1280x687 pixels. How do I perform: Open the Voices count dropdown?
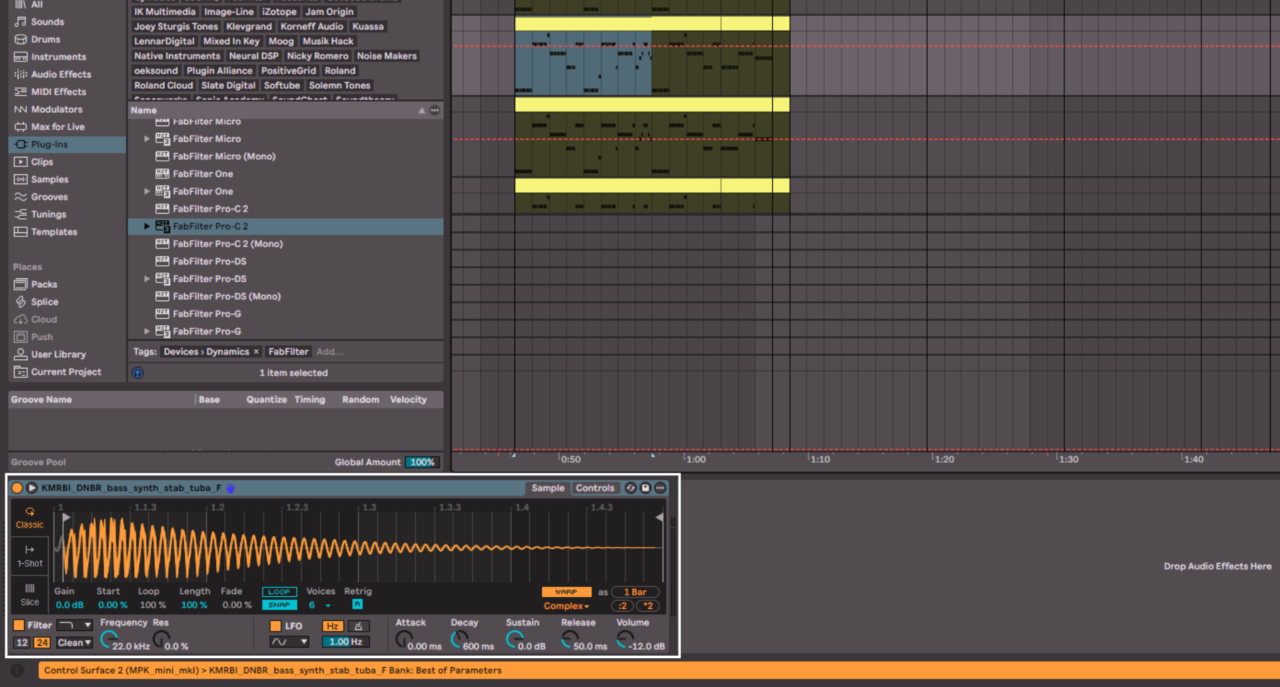point(320,605)
